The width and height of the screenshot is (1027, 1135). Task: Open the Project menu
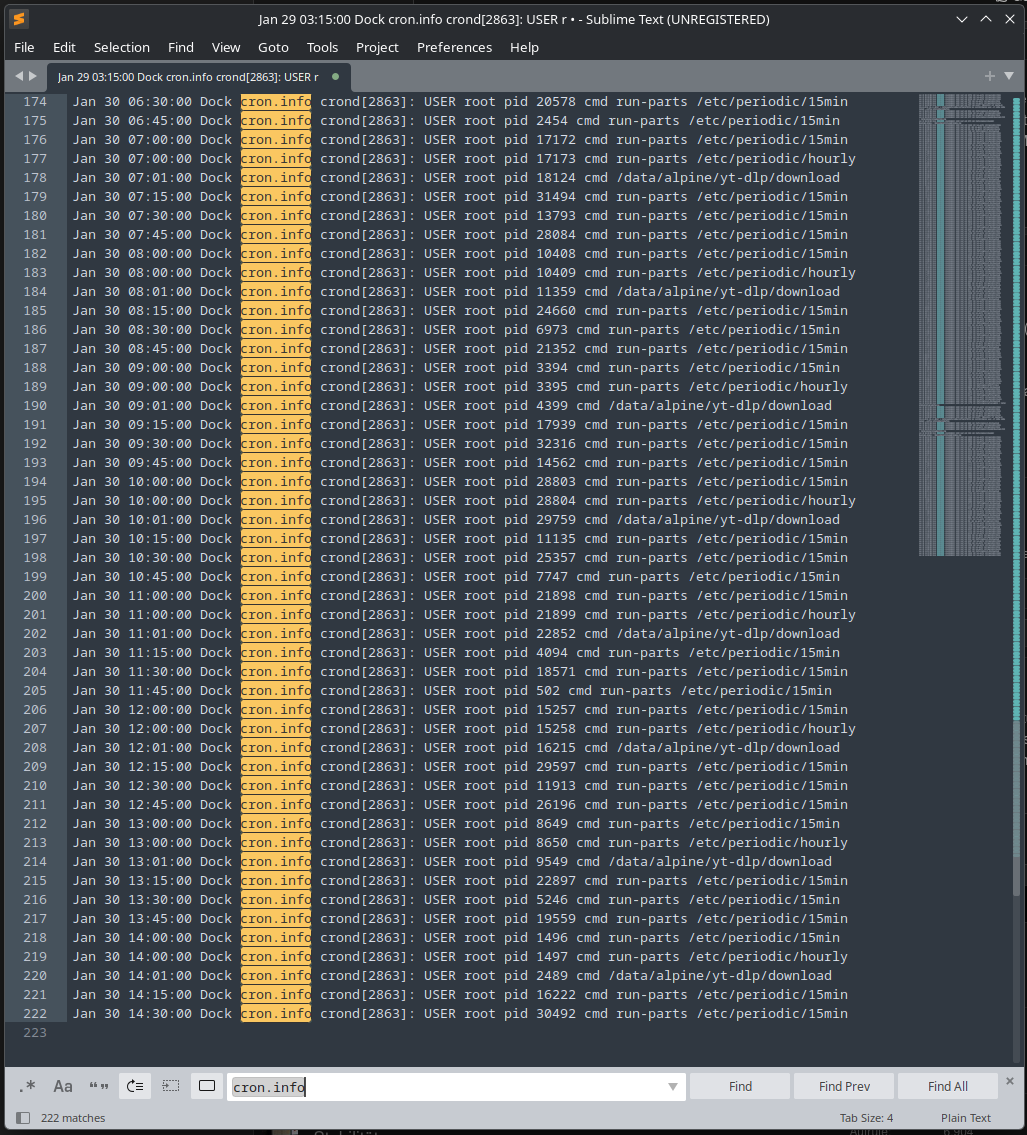pos(377,47)
